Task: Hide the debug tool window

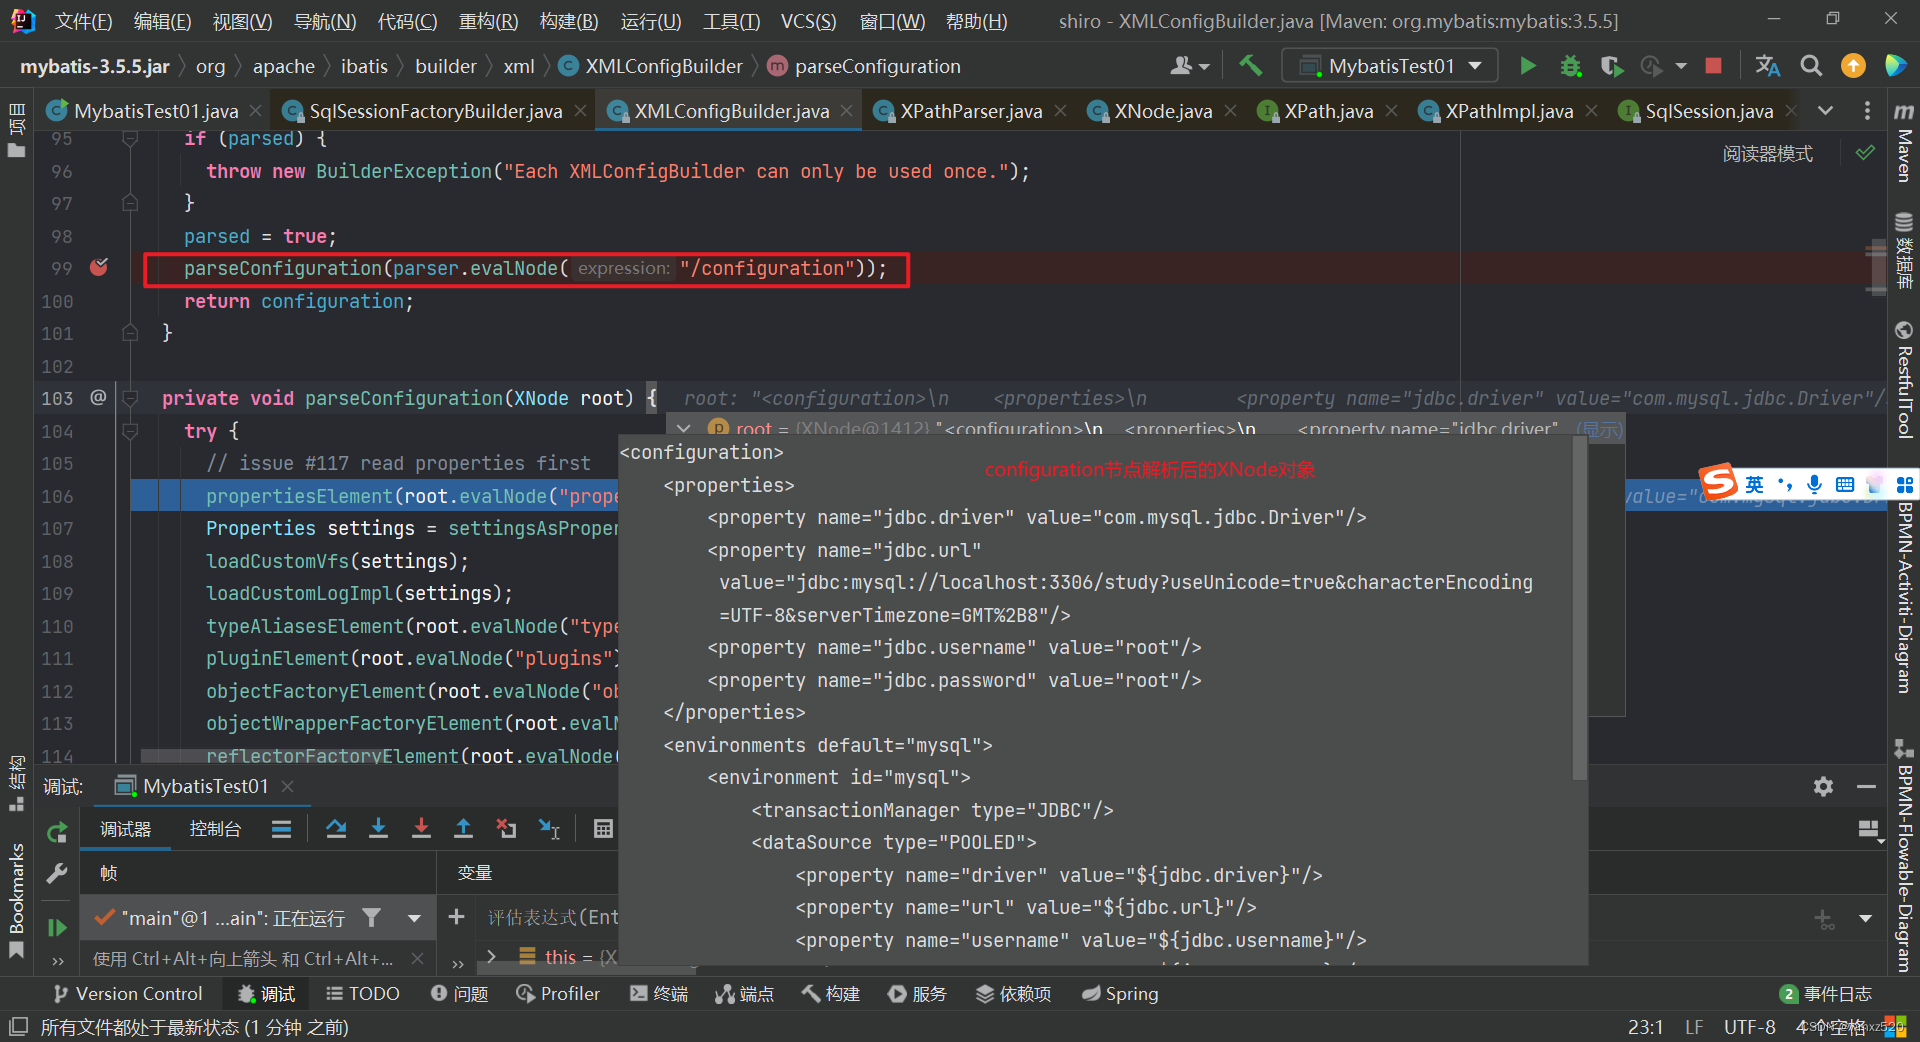Action: [x=1866, y=787]
